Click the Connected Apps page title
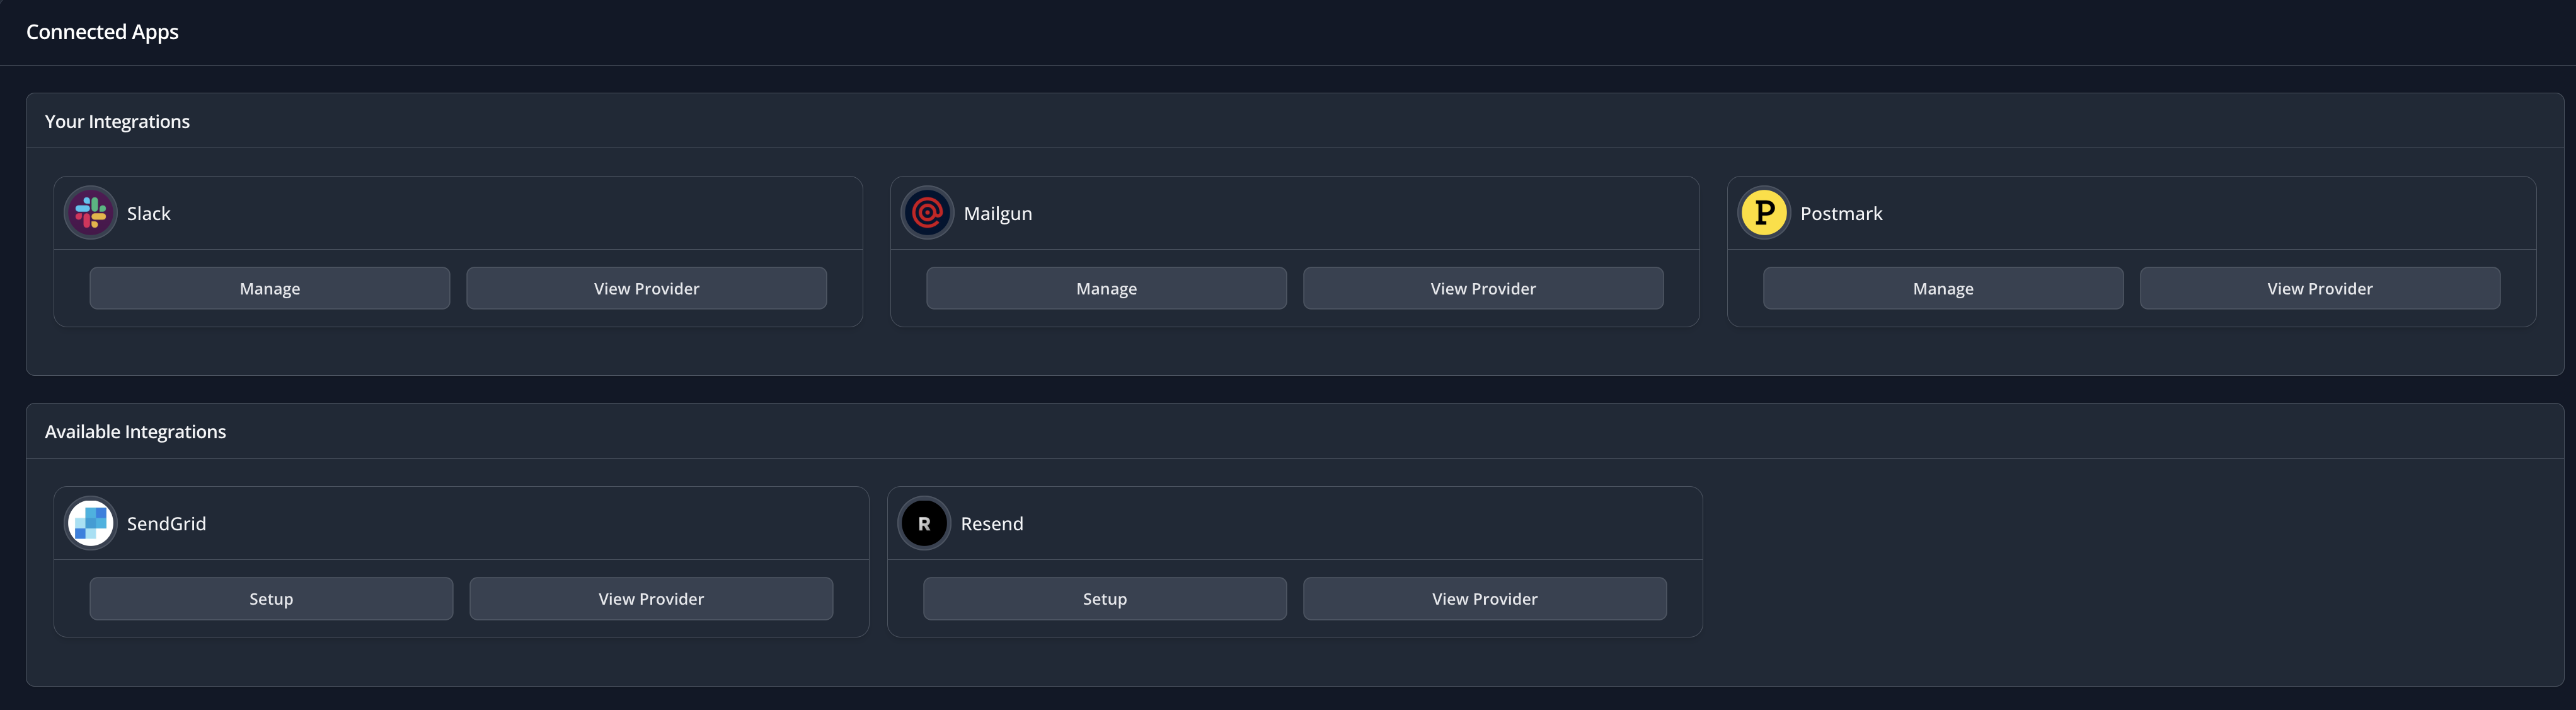 102,32
